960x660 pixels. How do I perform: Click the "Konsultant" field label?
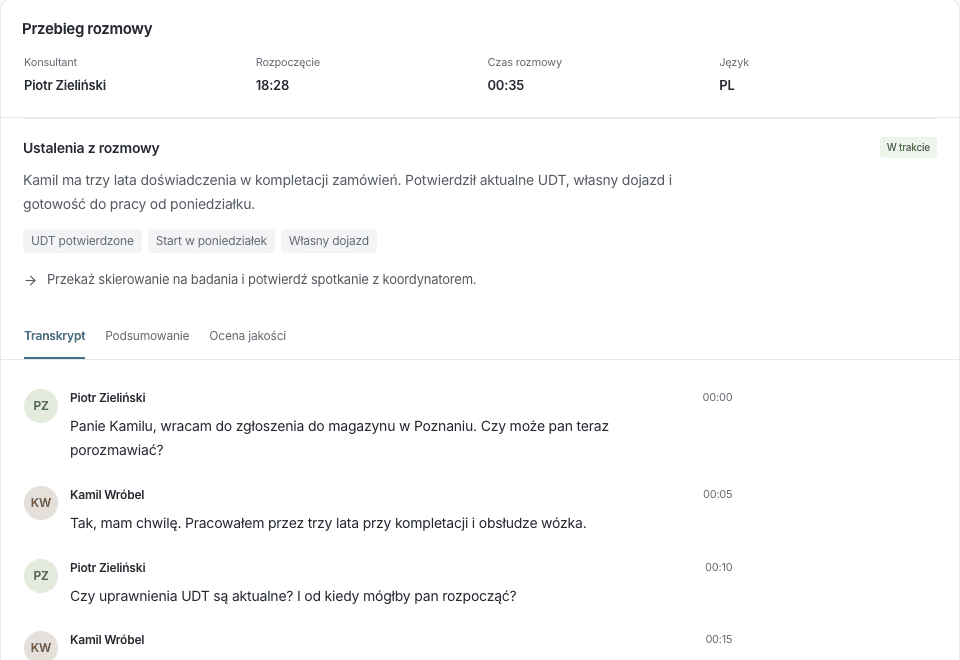[x=51, y=62]
